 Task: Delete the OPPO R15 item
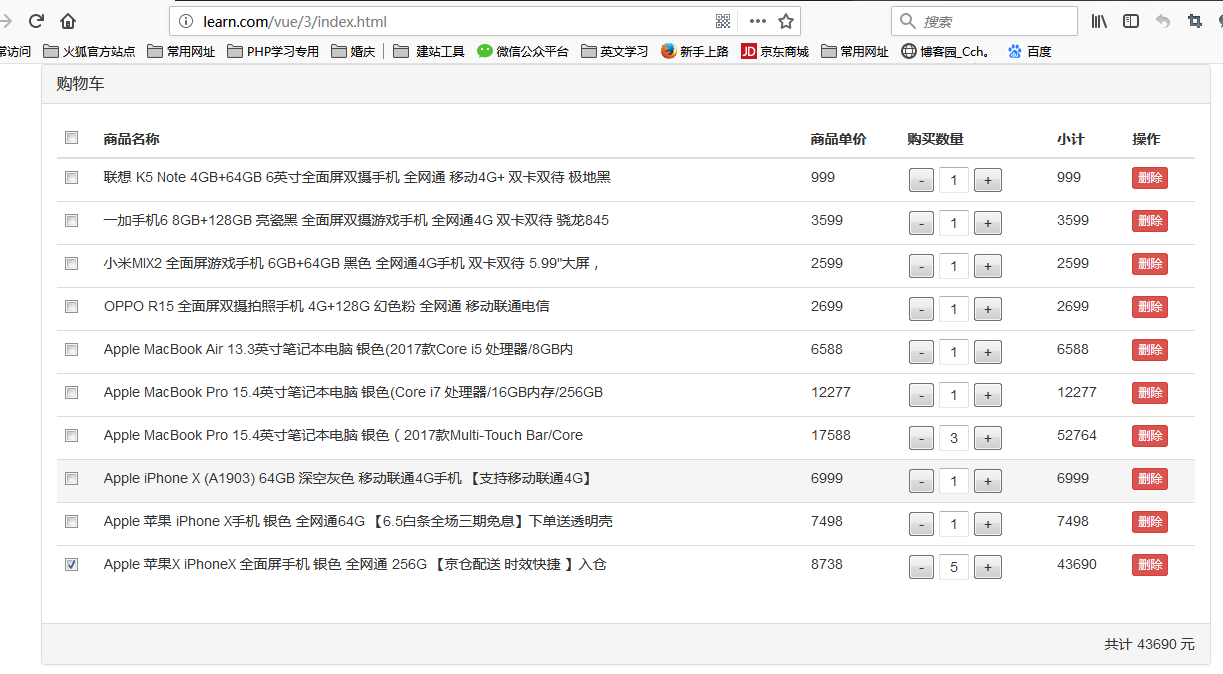point(1150,307)
